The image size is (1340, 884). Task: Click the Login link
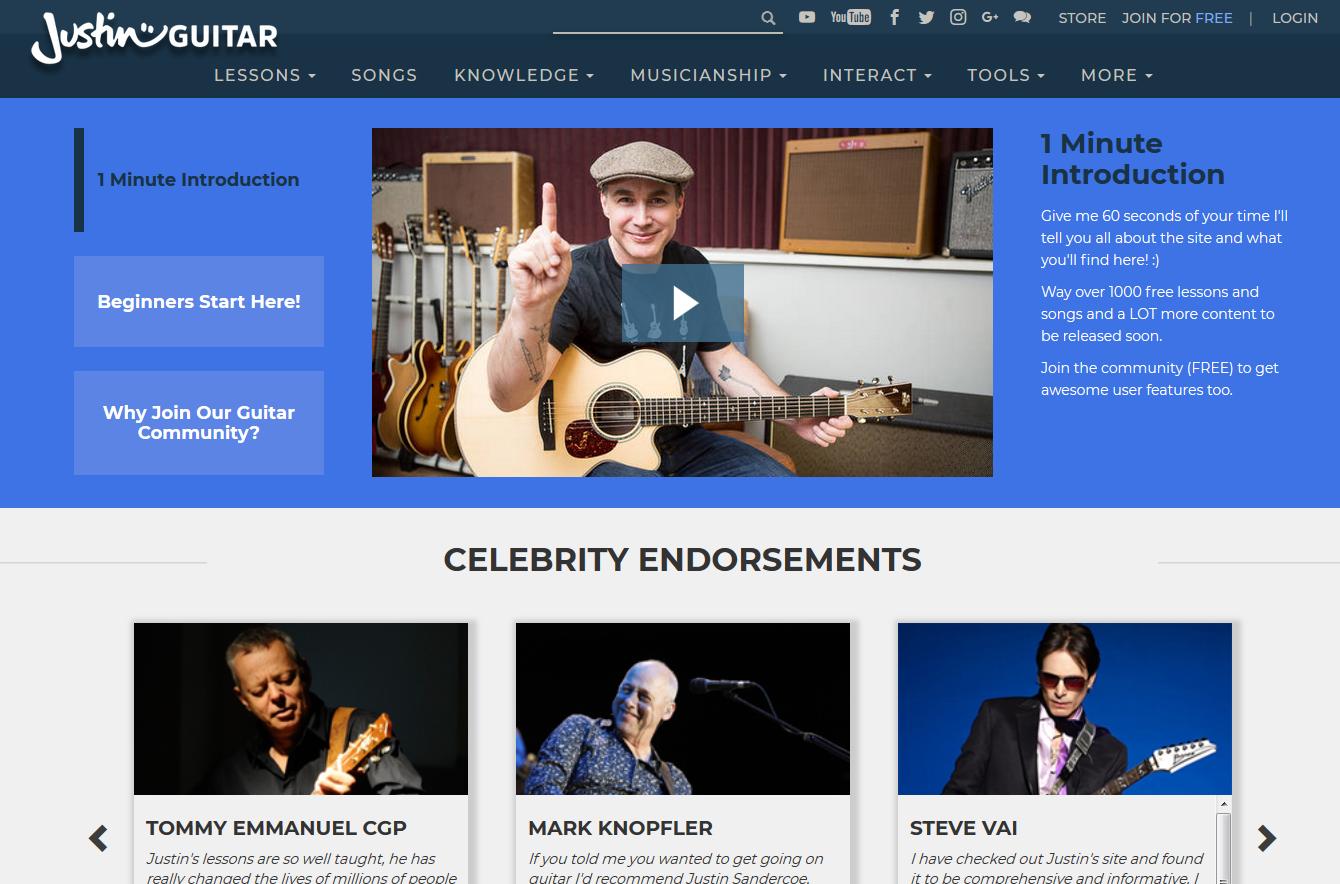coord(1295,18)
